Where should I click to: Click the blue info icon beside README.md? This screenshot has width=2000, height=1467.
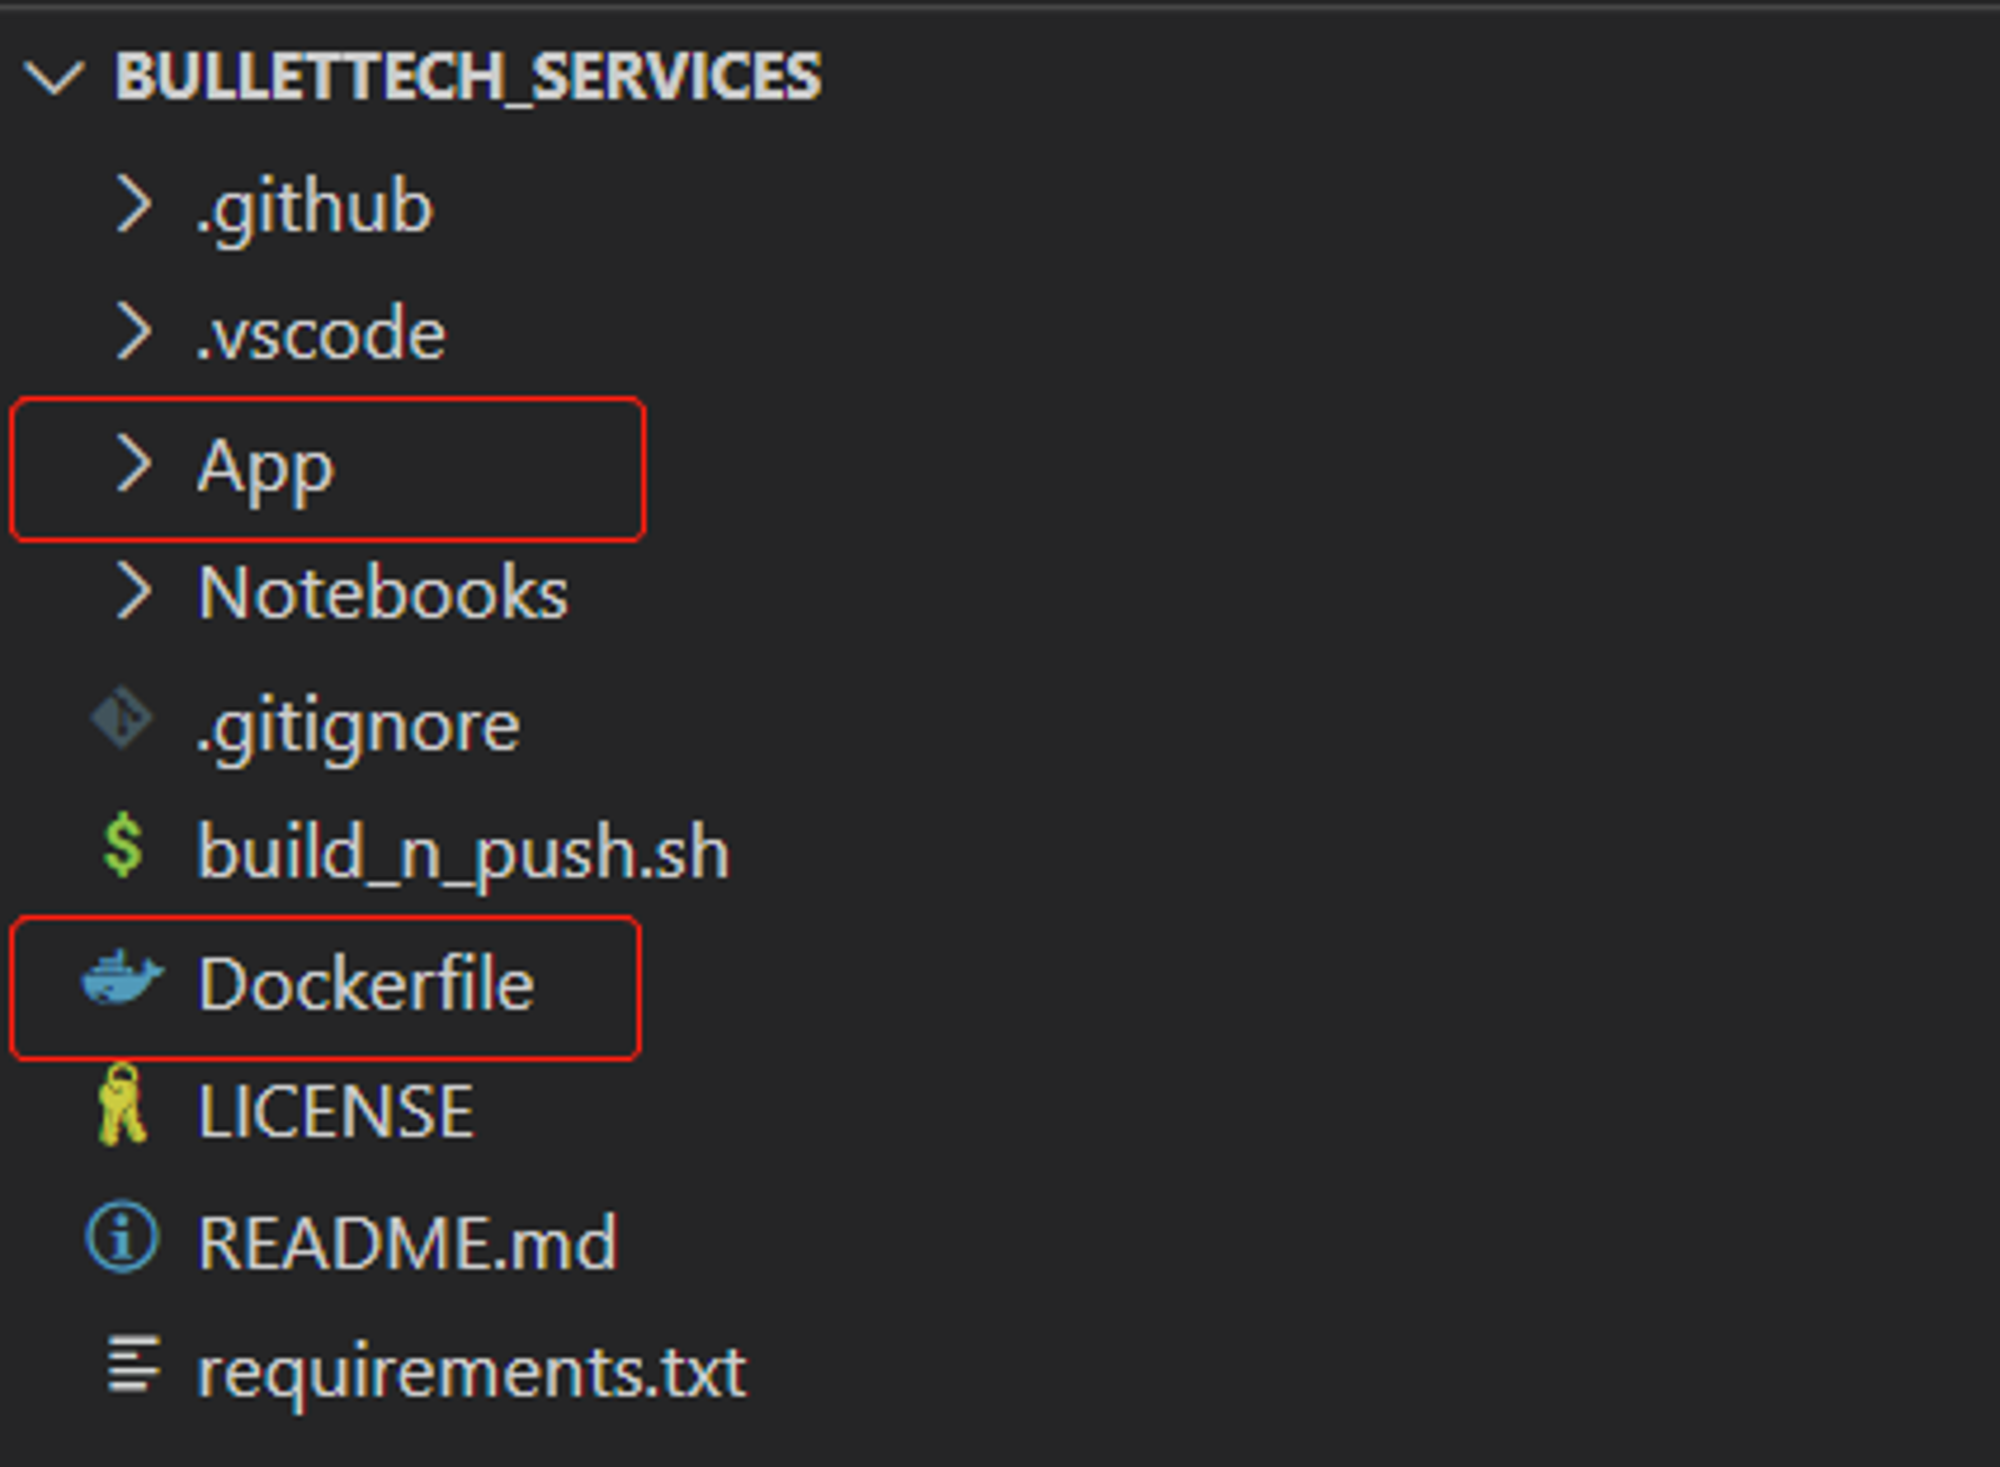coord(122,1236)
